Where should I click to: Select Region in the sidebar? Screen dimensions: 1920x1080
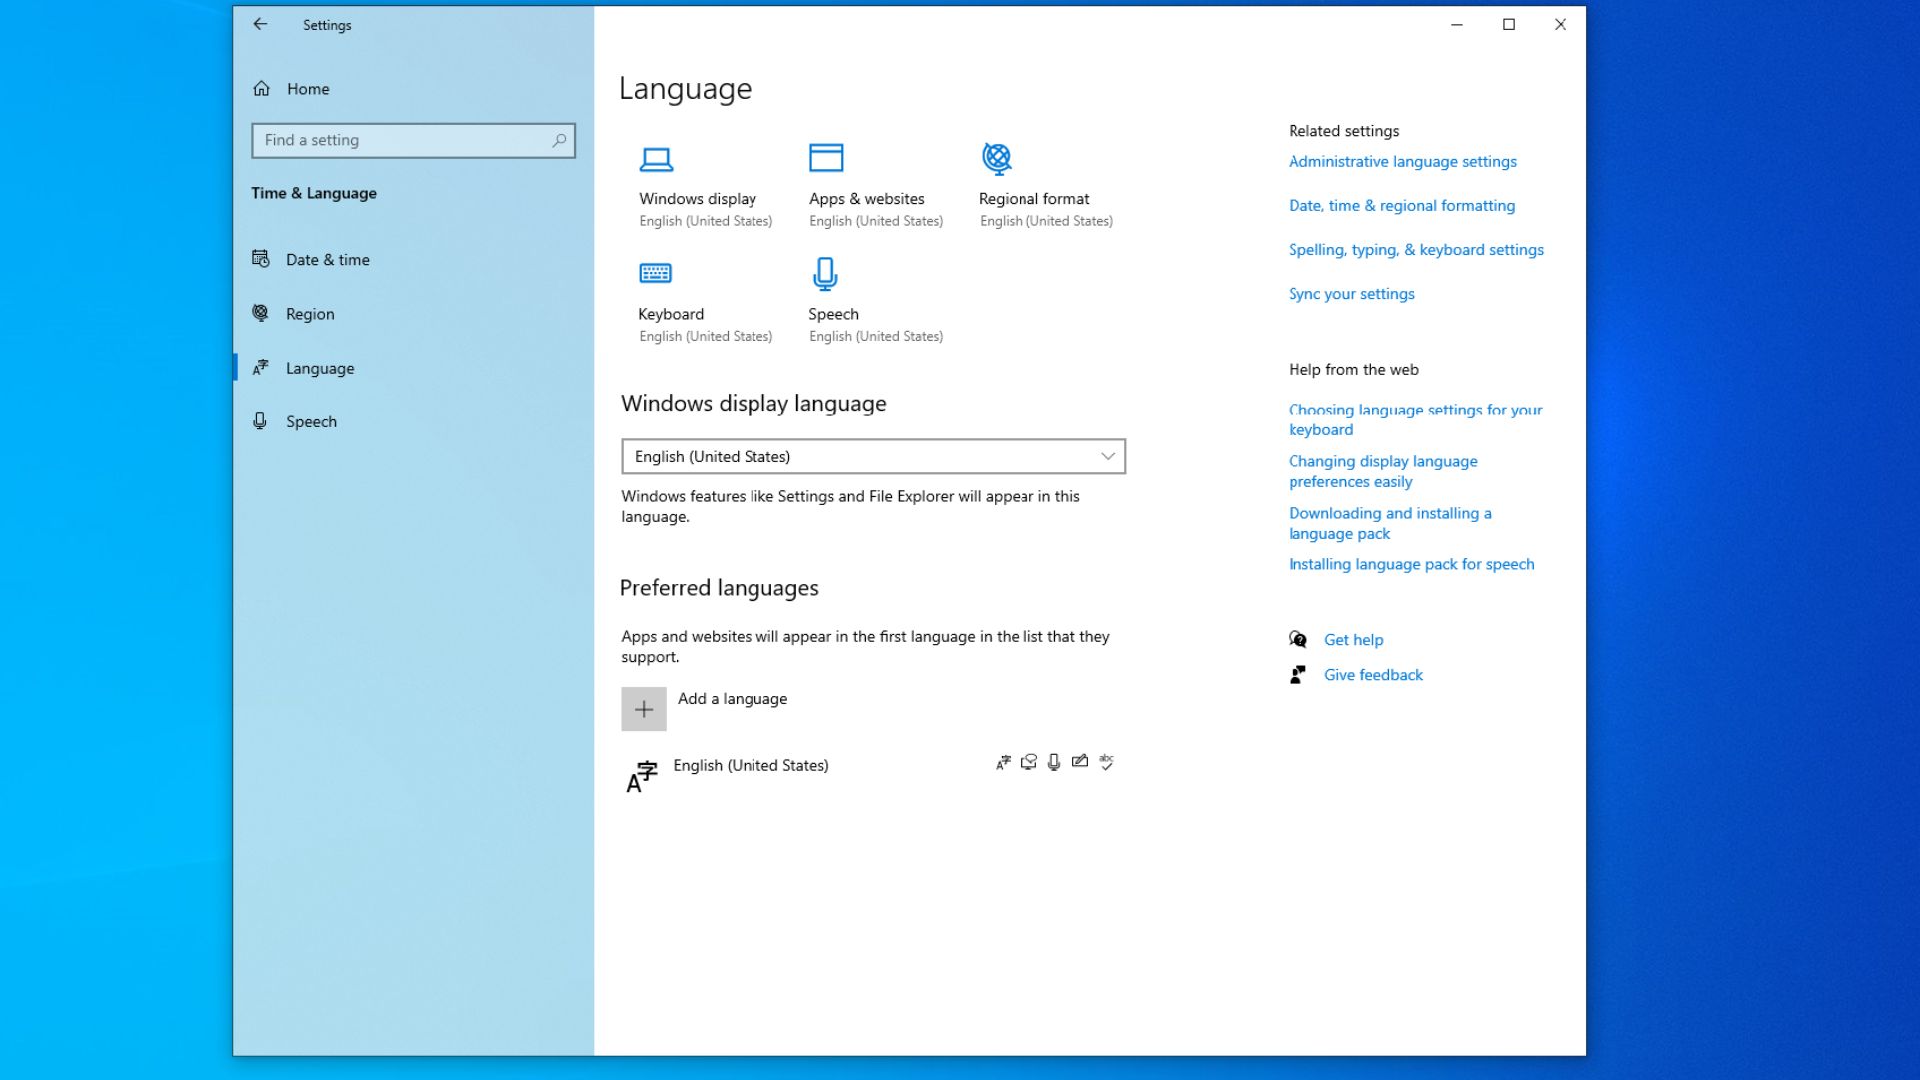click(310, 313)
